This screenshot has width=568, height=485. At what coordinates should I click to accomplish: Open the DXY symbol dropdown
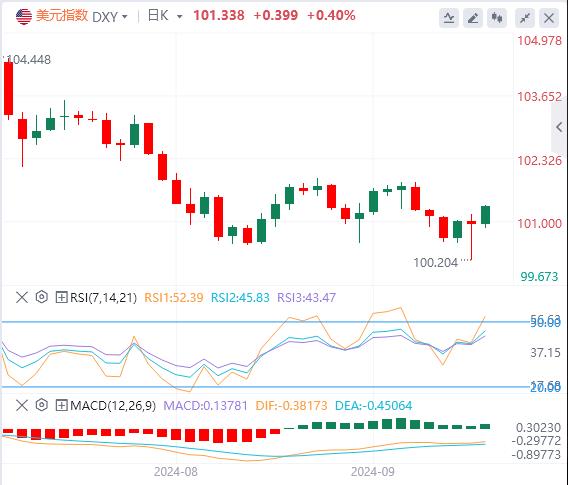(x=110, y=17)
